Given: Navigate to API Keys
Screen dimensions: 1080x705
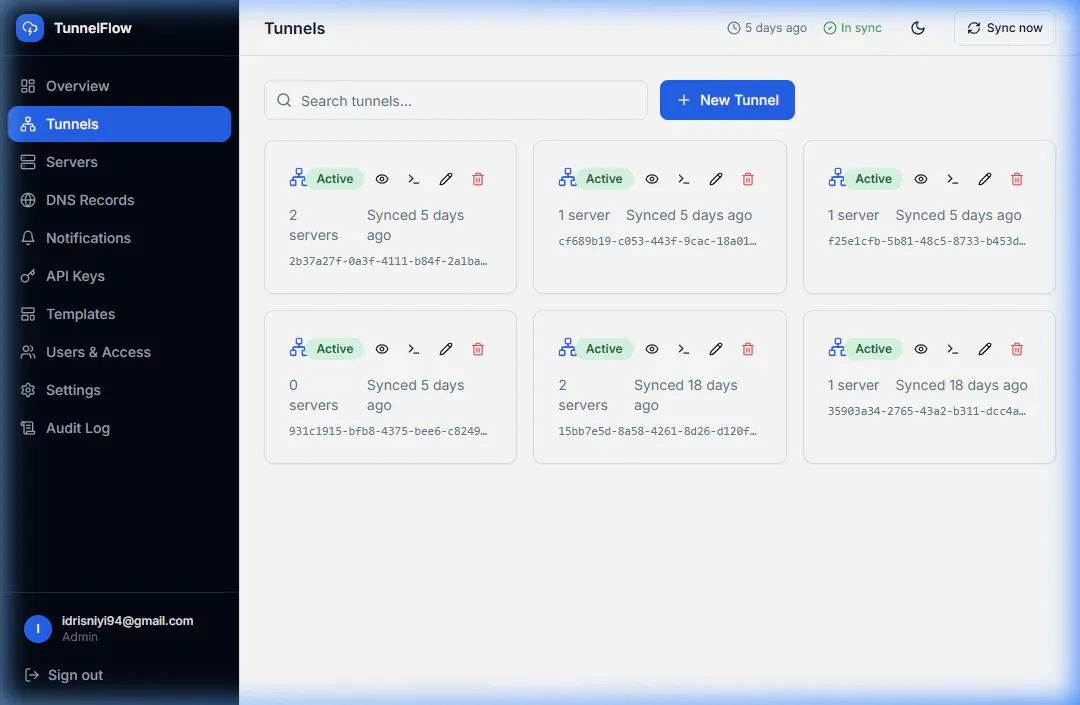Looking at the screenshot, I should (119, 276).
